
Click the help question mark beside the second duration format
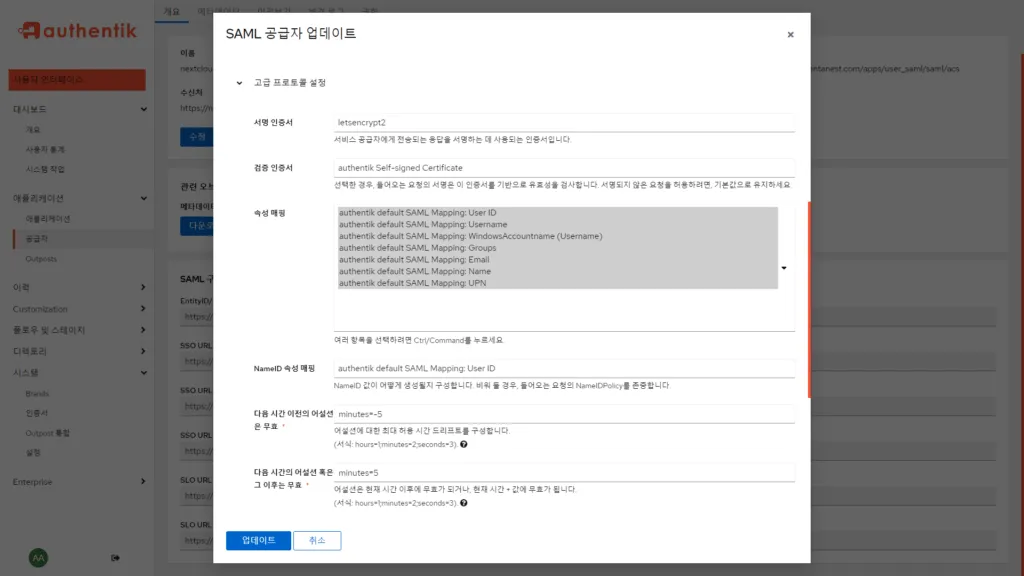click(x=463, y=503)
